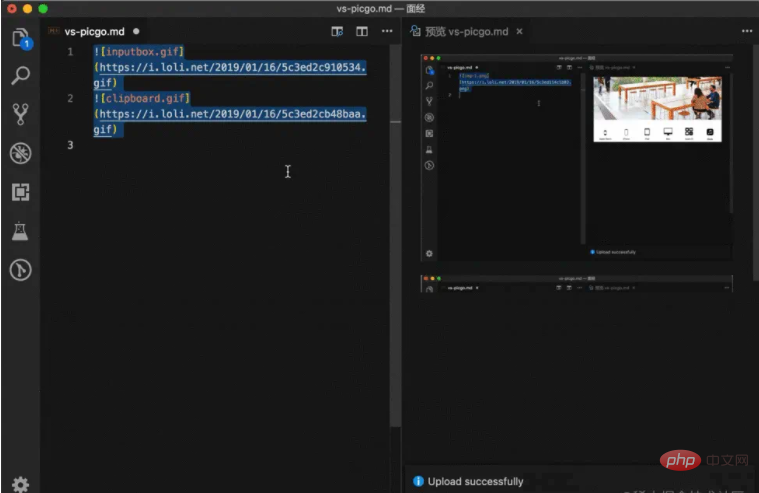Viewport: 759px width, 493px height.
Task: Open the Extensions view icon
Action: tap(20, 191)
